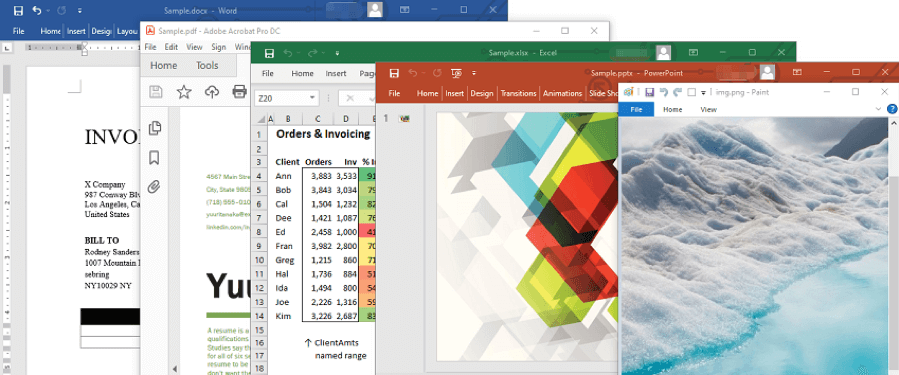
Task: Click the user account avatar in Excel
Action: 663,53
